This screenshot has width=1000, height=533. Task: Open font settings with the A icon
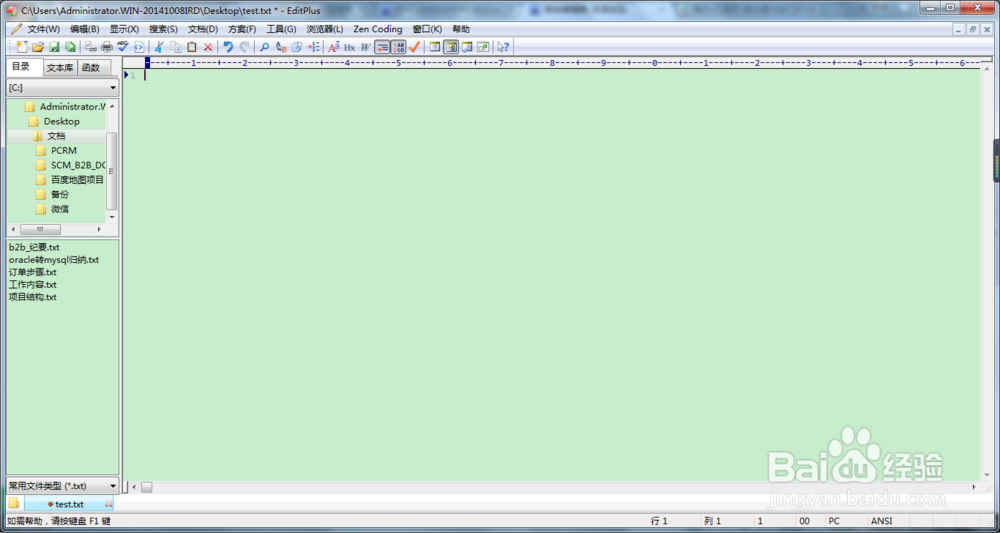334,47
